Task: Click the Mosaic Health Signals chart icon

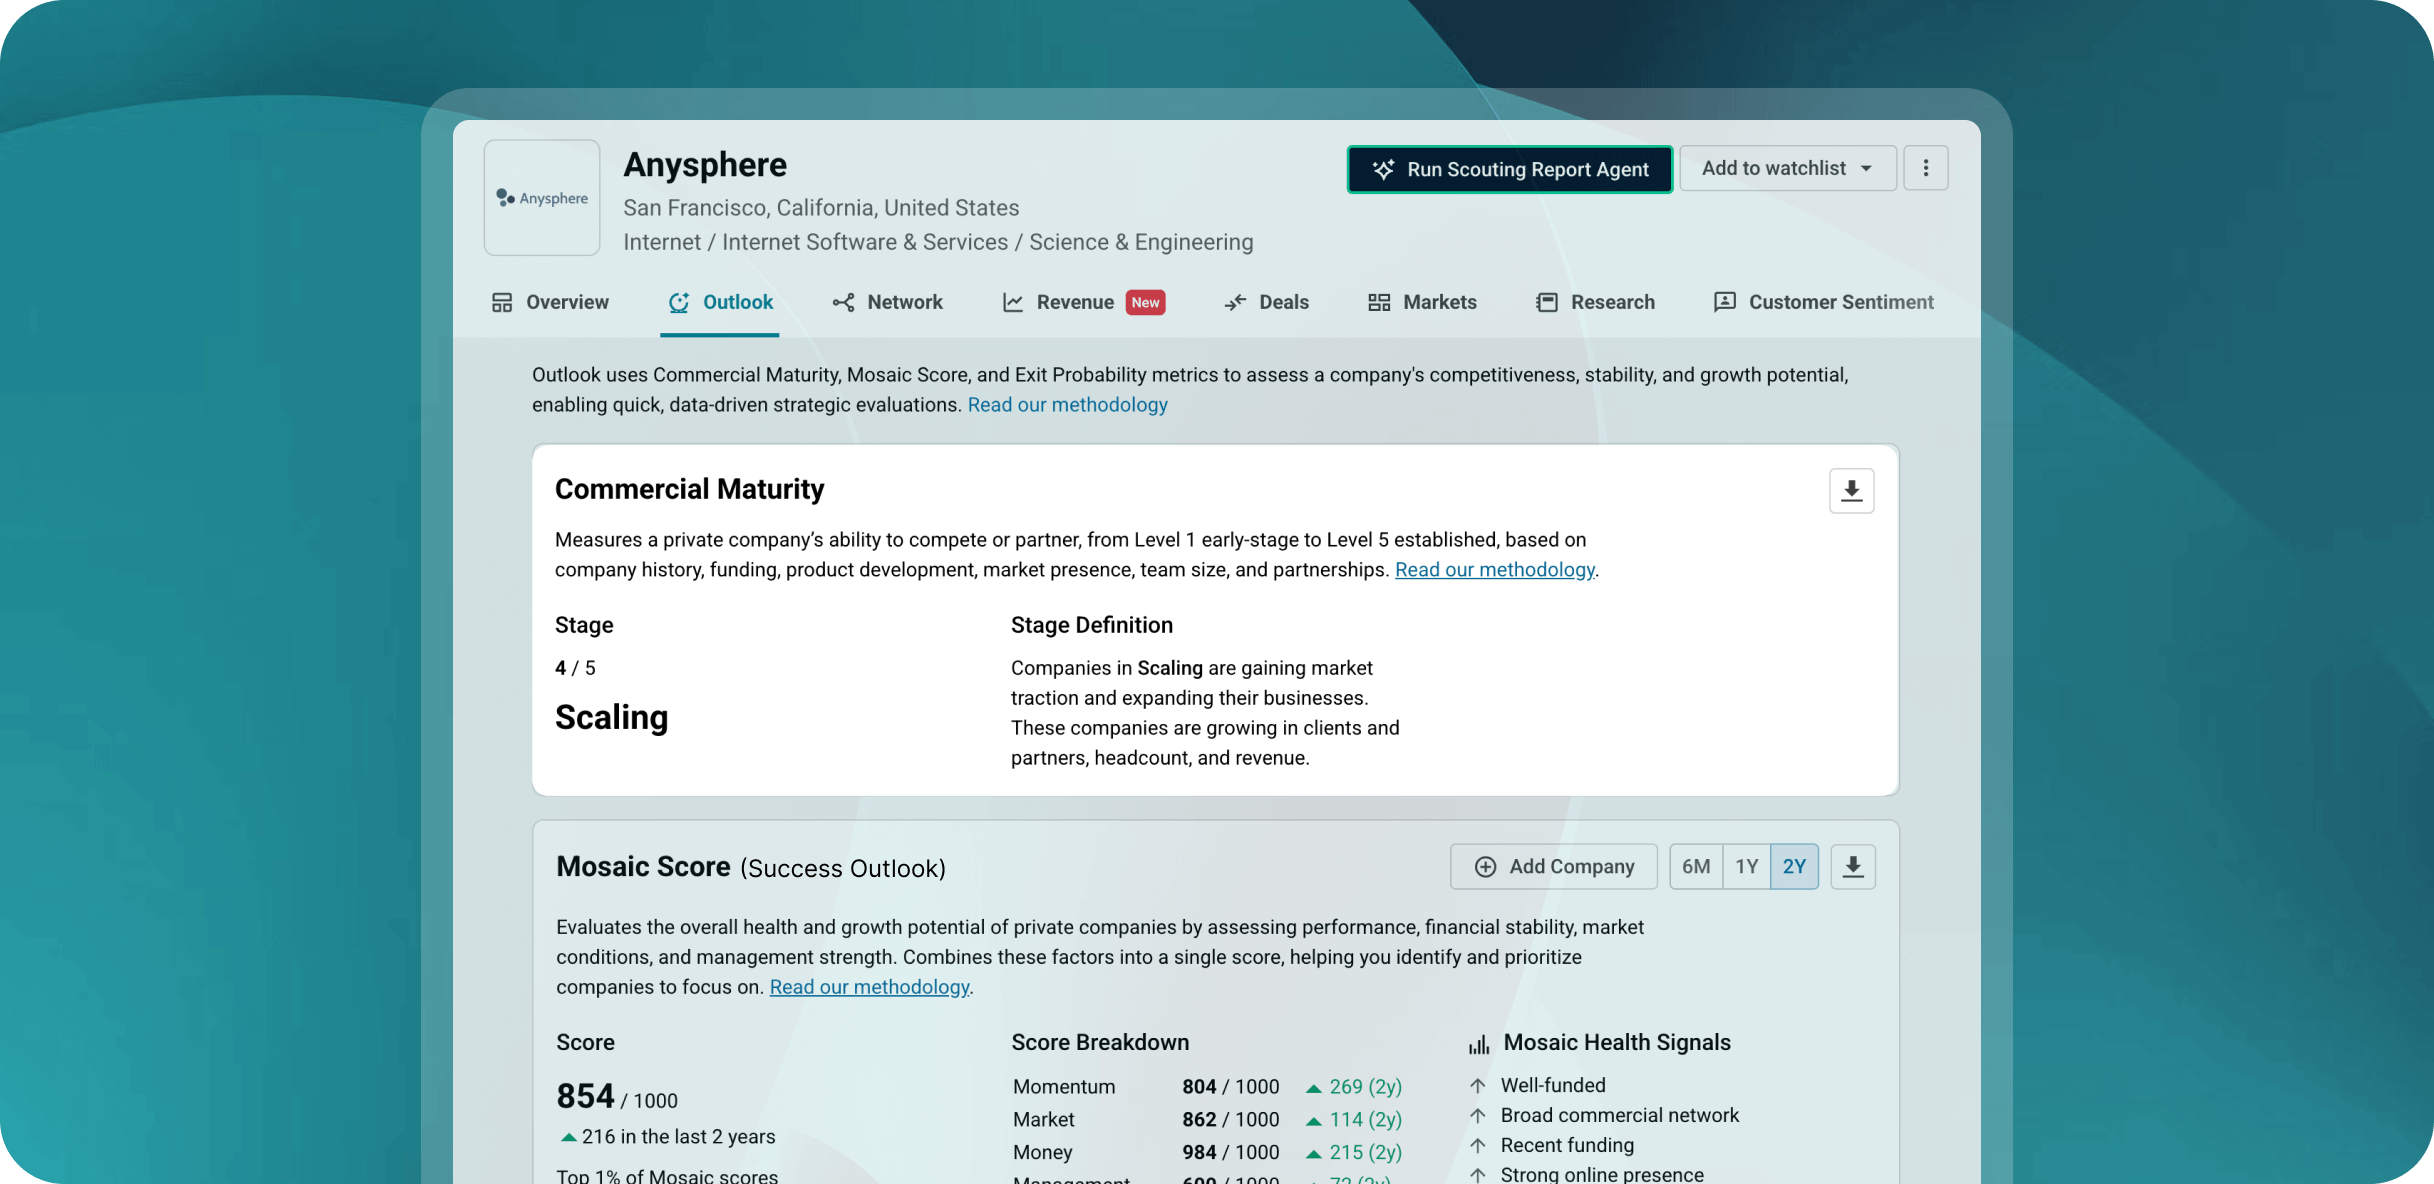Action: pyautogui.click(x=1478, y=1044)
